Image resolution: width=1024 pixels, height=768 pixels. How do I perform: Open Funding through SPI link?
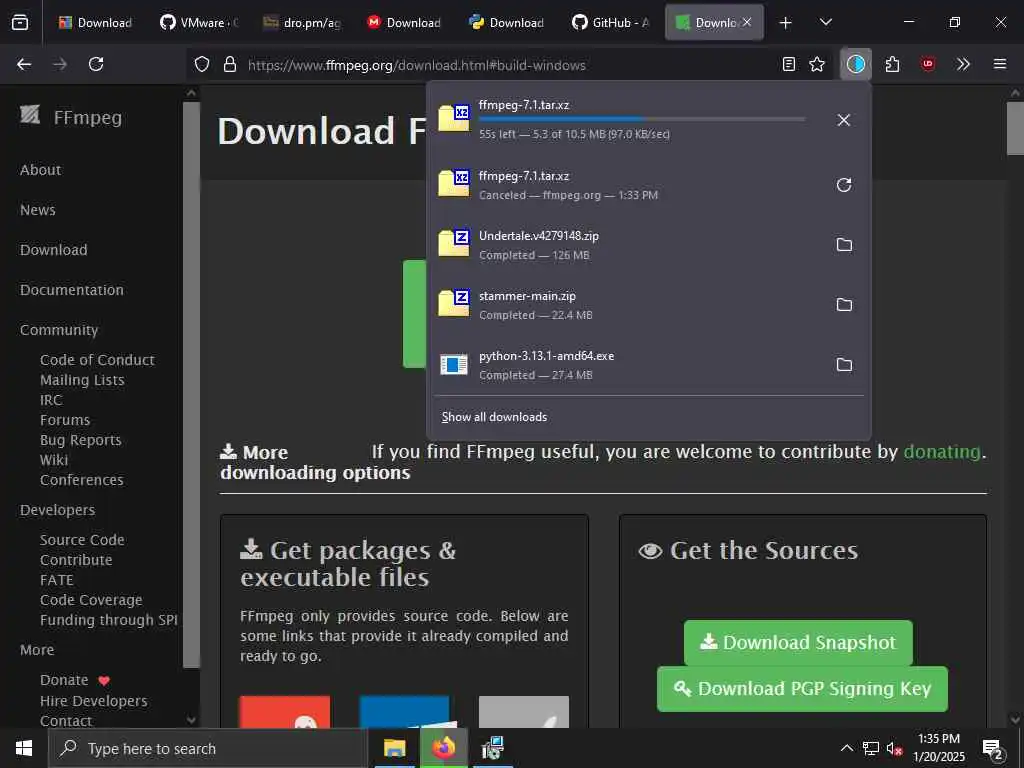click(108, 620)
